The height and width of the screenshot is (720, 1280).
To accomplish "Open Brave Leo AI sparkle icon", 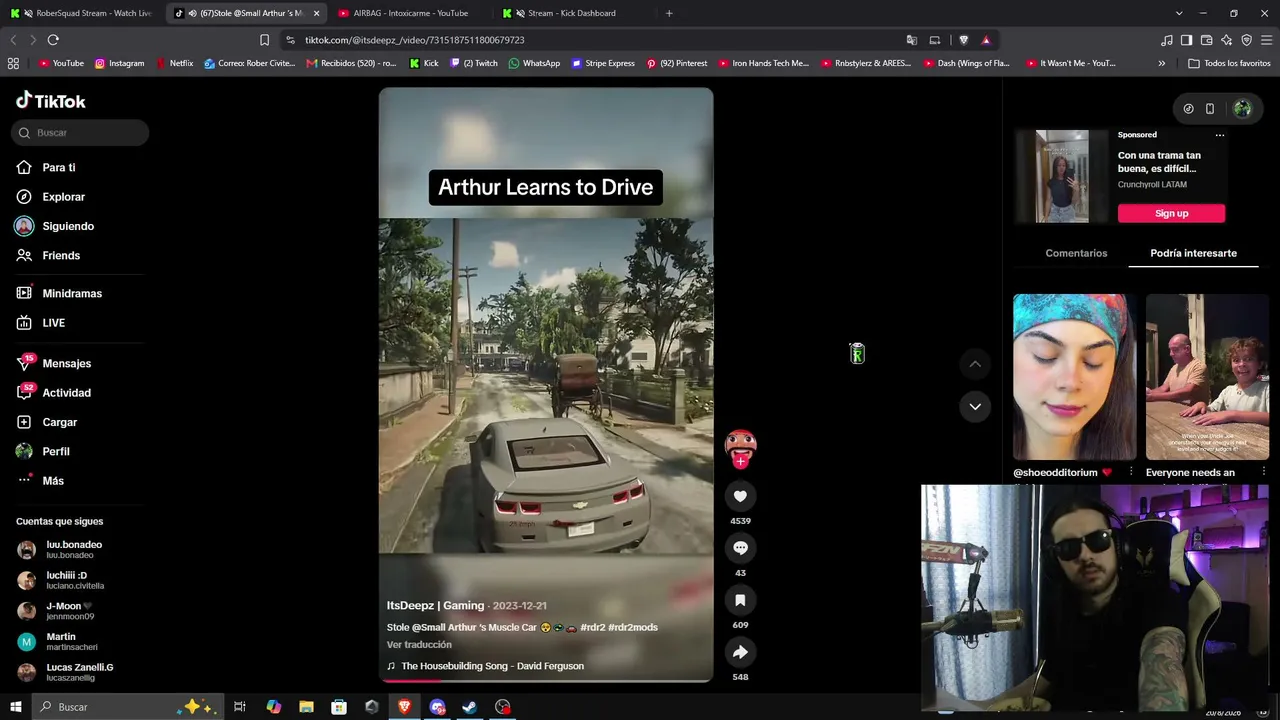I will (x=1227, y=40).
